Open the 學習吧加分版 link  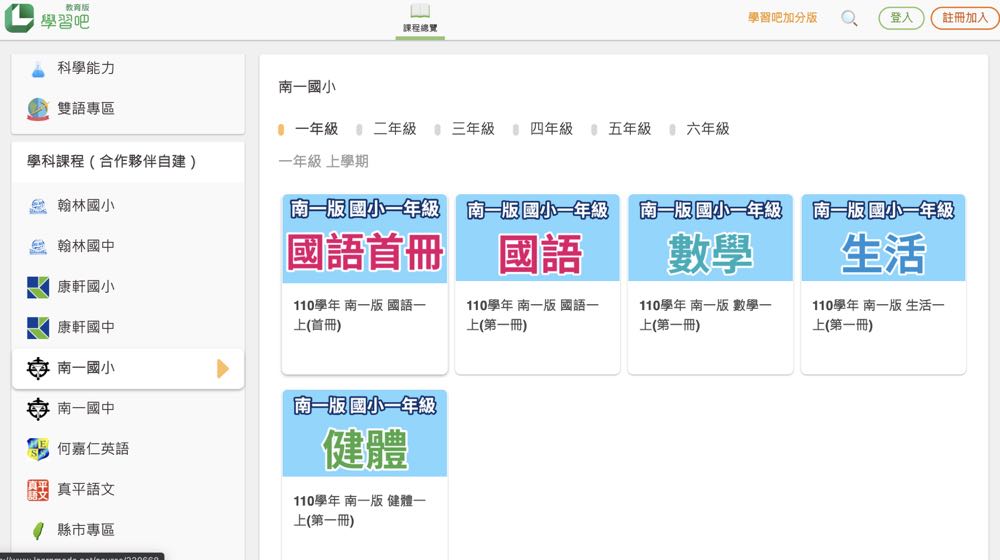783,18
